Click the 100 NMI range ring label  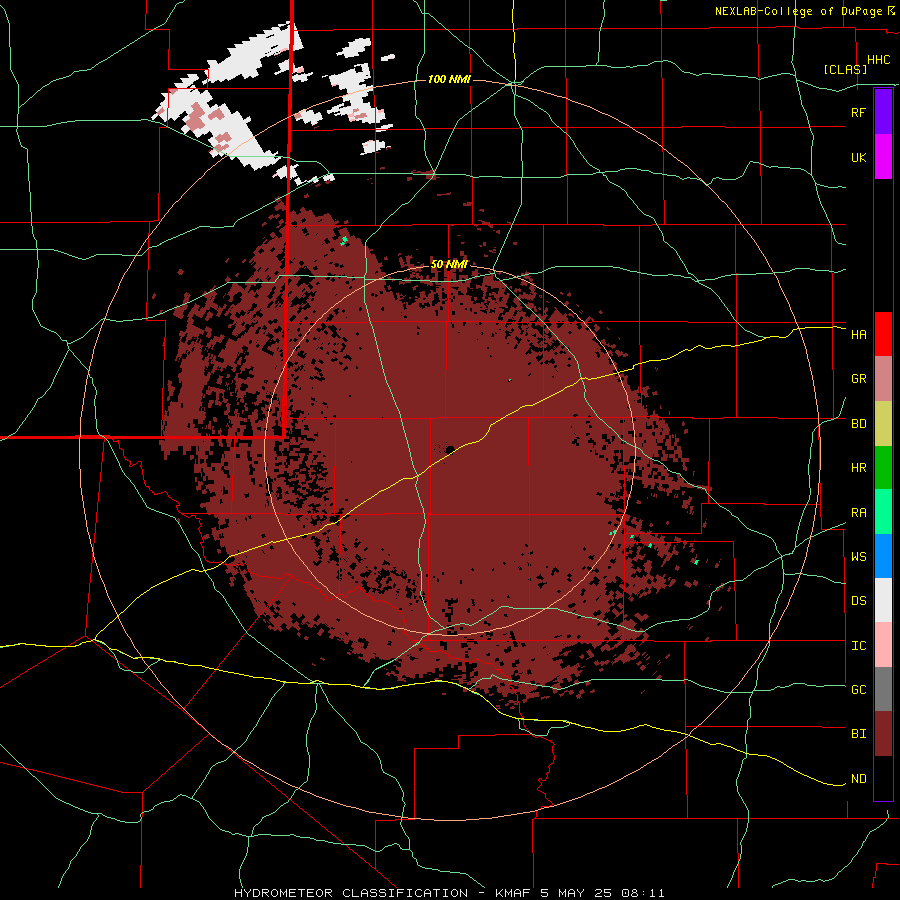click(x=449, y=79)
